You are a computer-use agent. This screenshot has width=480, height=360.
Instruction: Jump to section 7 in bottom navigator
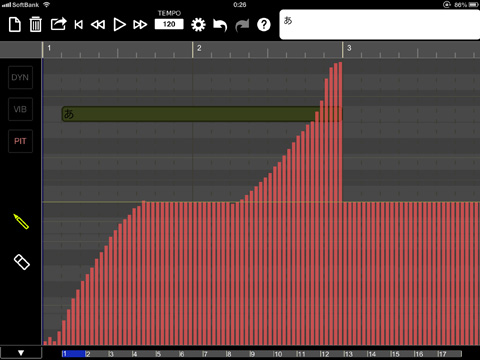tap(215, 354)
